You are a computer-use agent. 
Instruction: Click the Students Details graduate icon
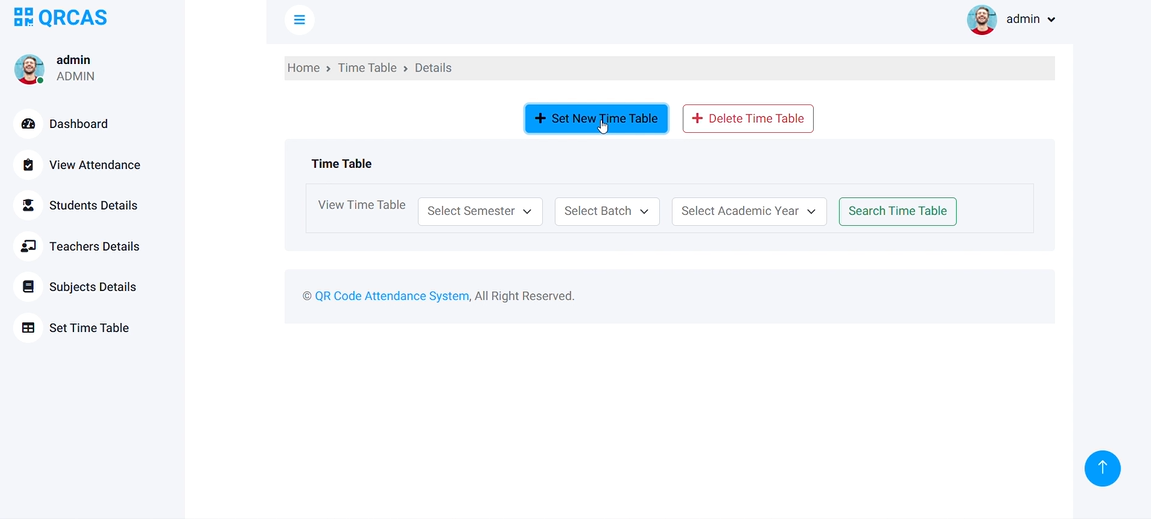[x=28, y=205]
